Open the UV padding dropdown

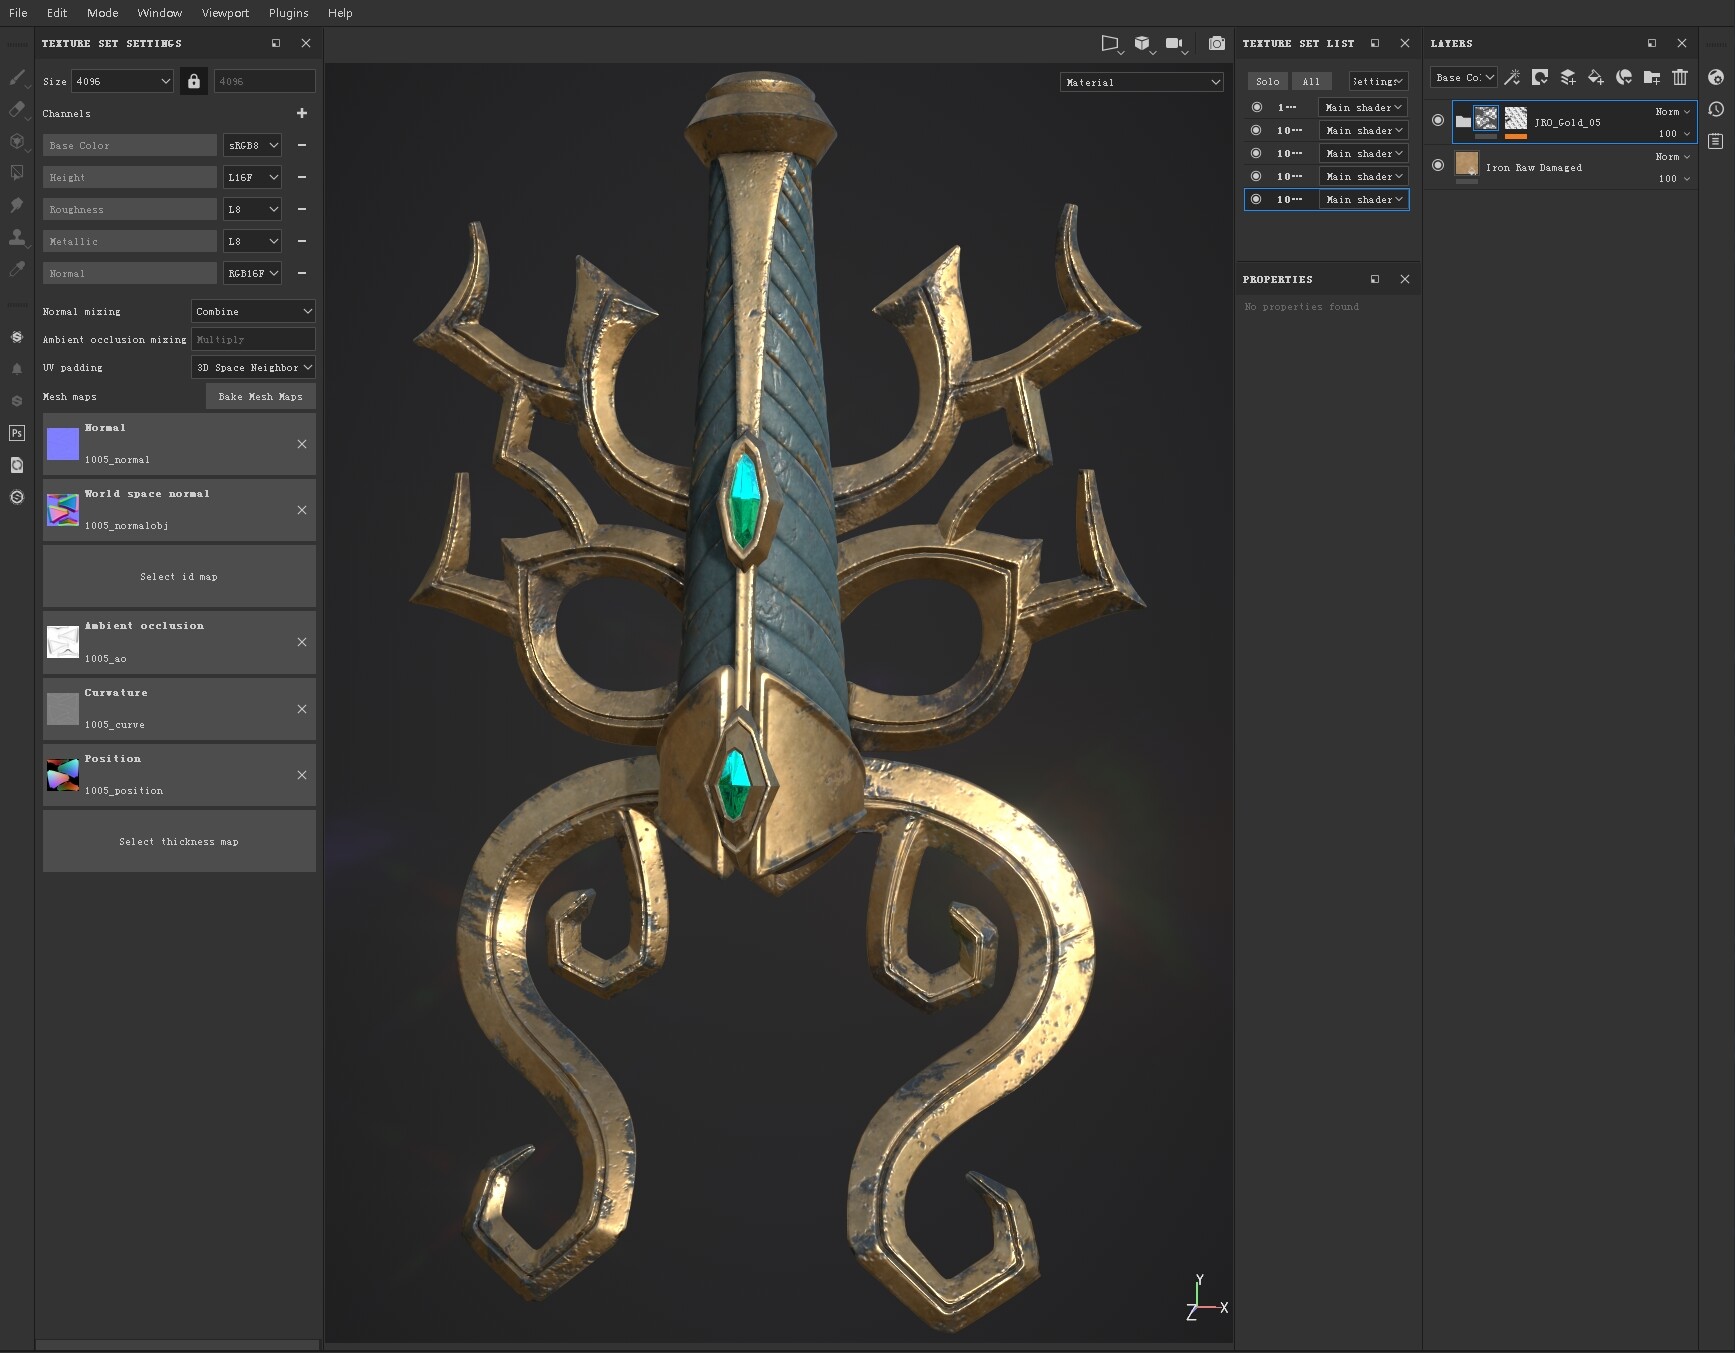253,367
